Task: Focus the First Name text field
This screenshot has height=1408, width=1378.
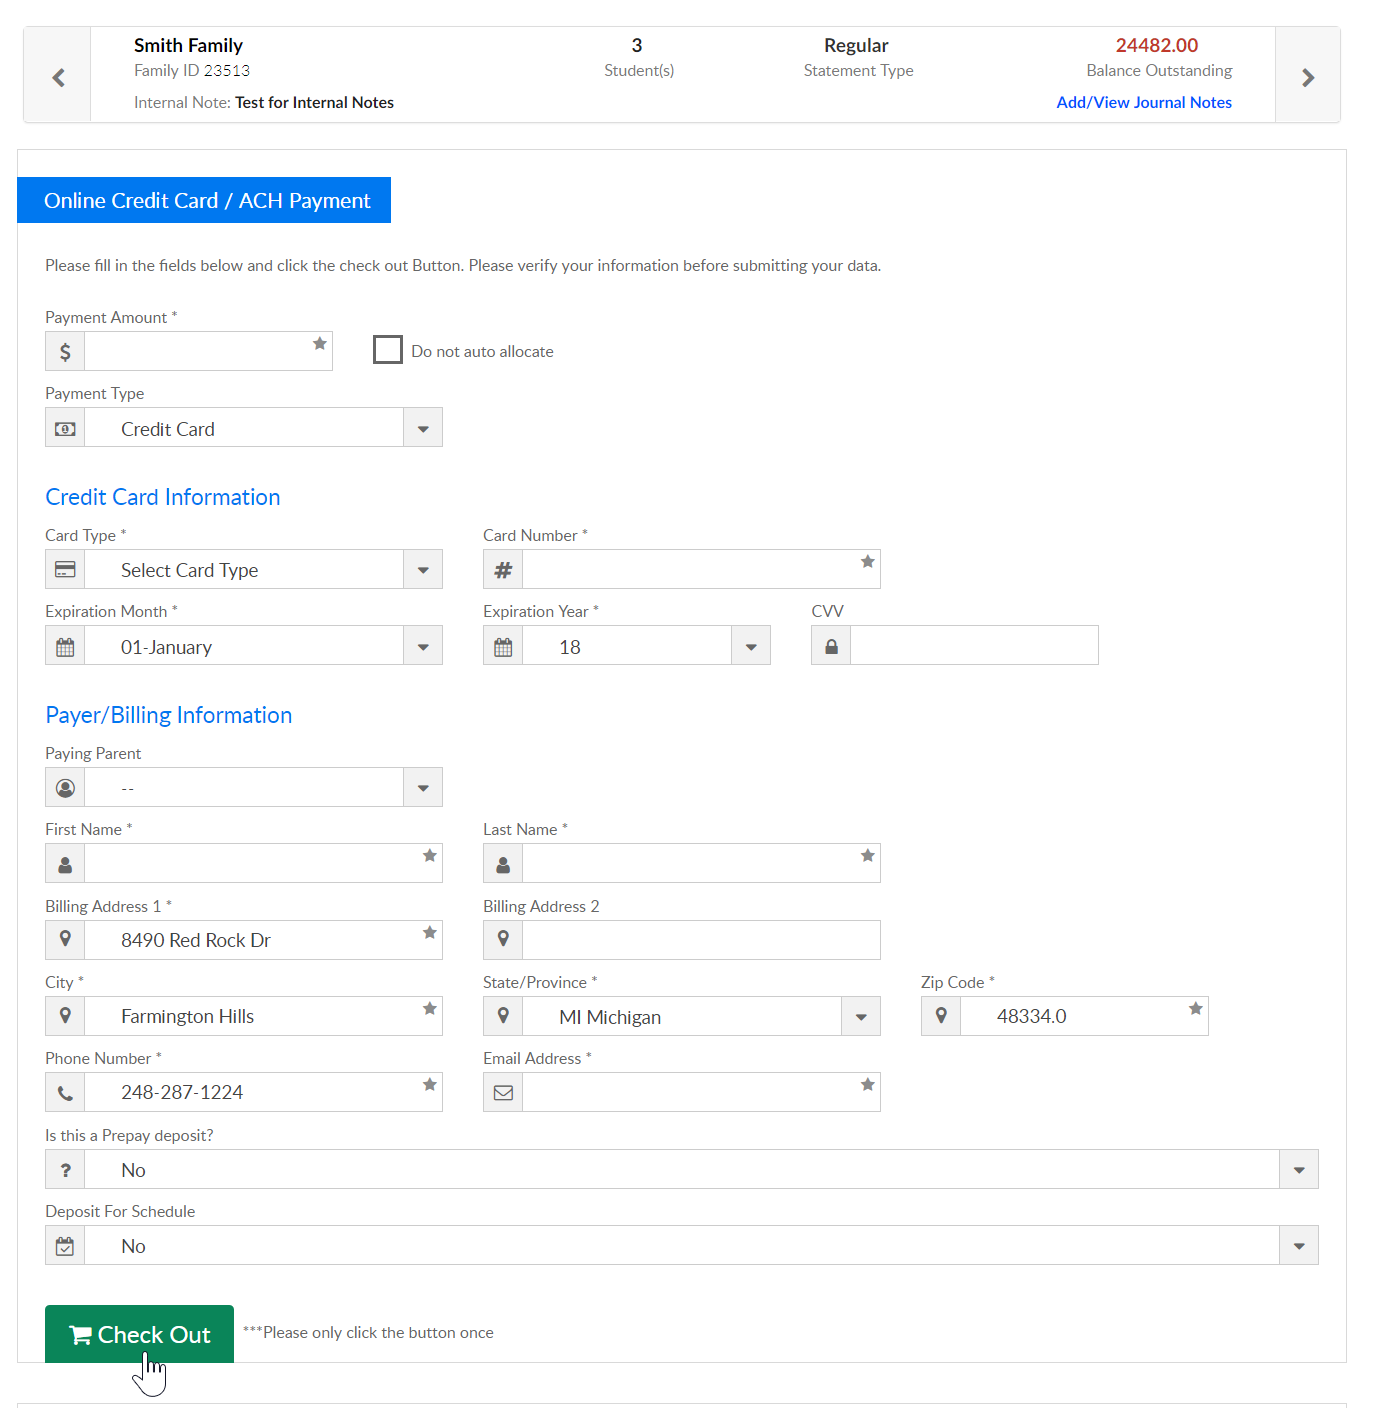Action: (x=252, y=864)
